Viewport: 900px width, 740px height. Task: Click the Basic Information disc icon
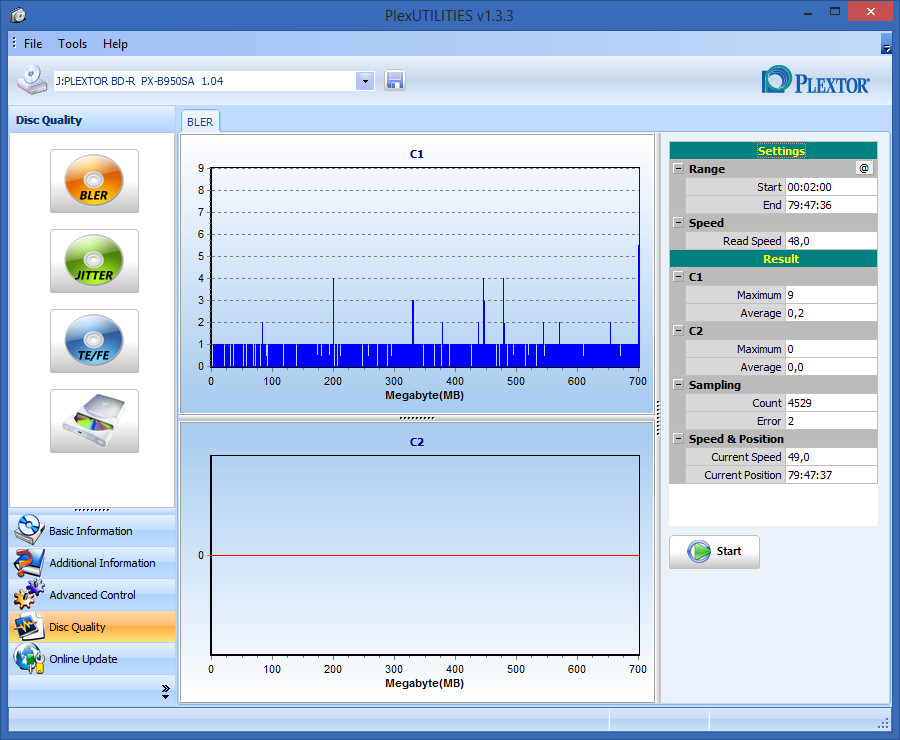(x=29, y=530)
